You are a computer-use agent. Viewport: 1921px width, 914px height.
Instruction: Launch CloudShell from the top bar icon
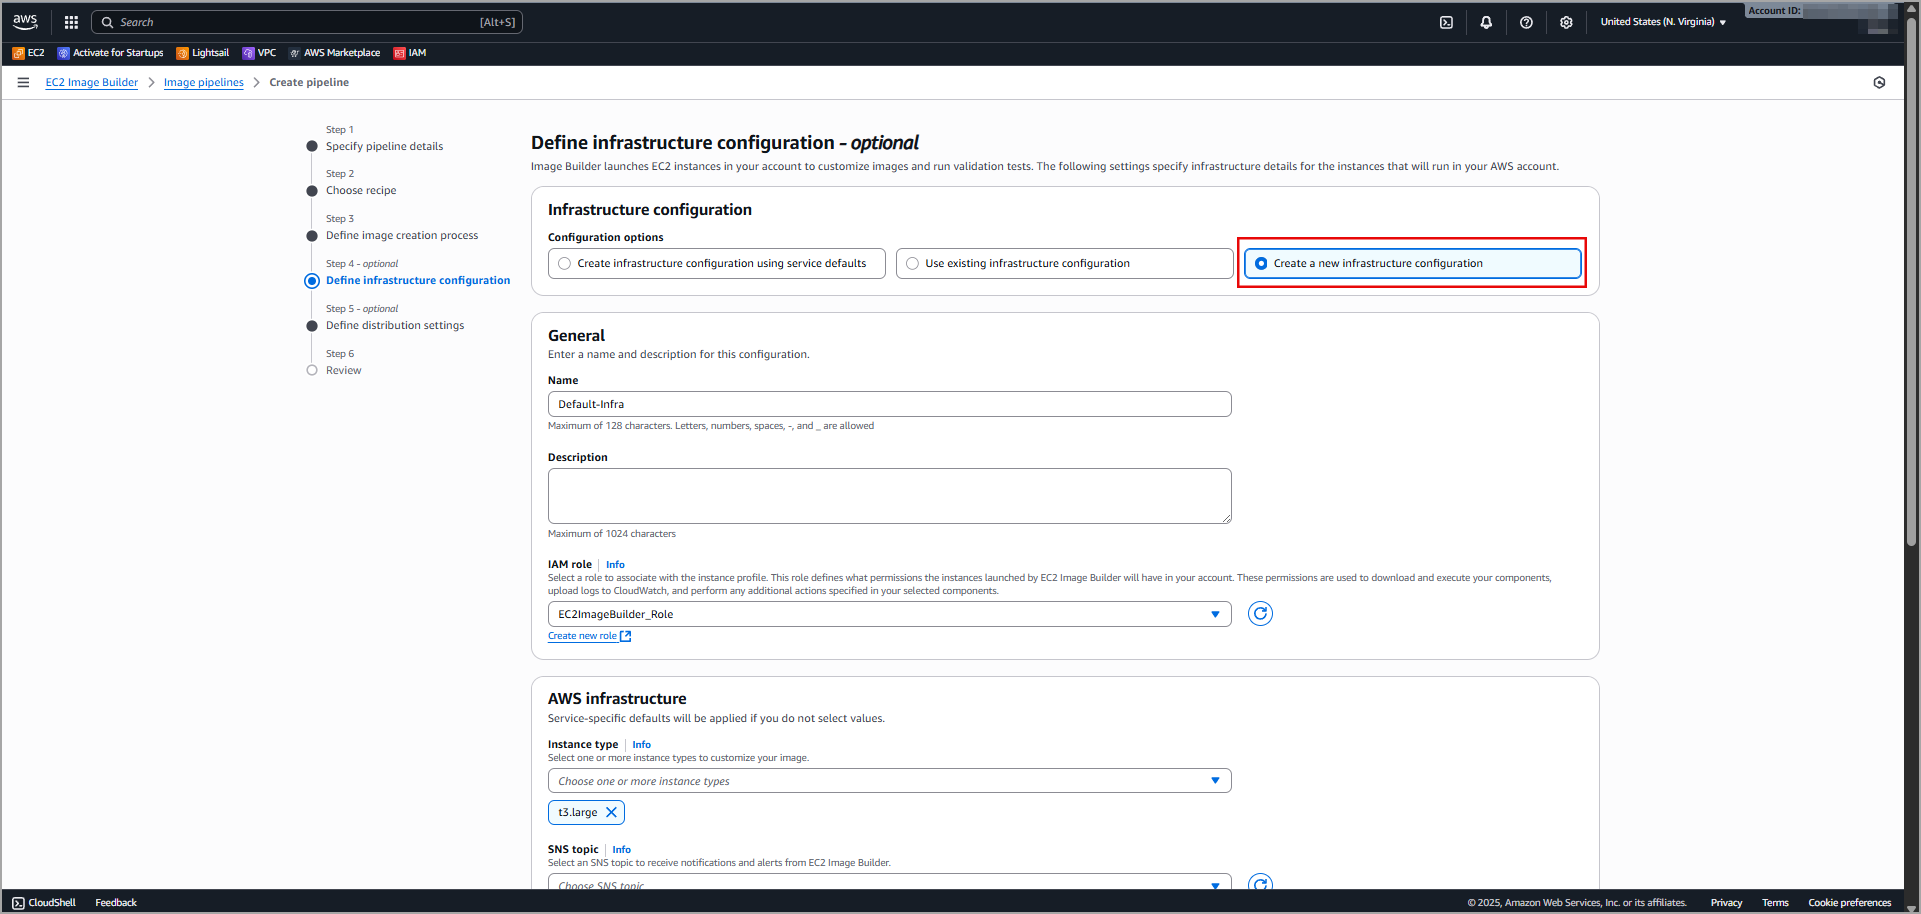point(1446,22)
